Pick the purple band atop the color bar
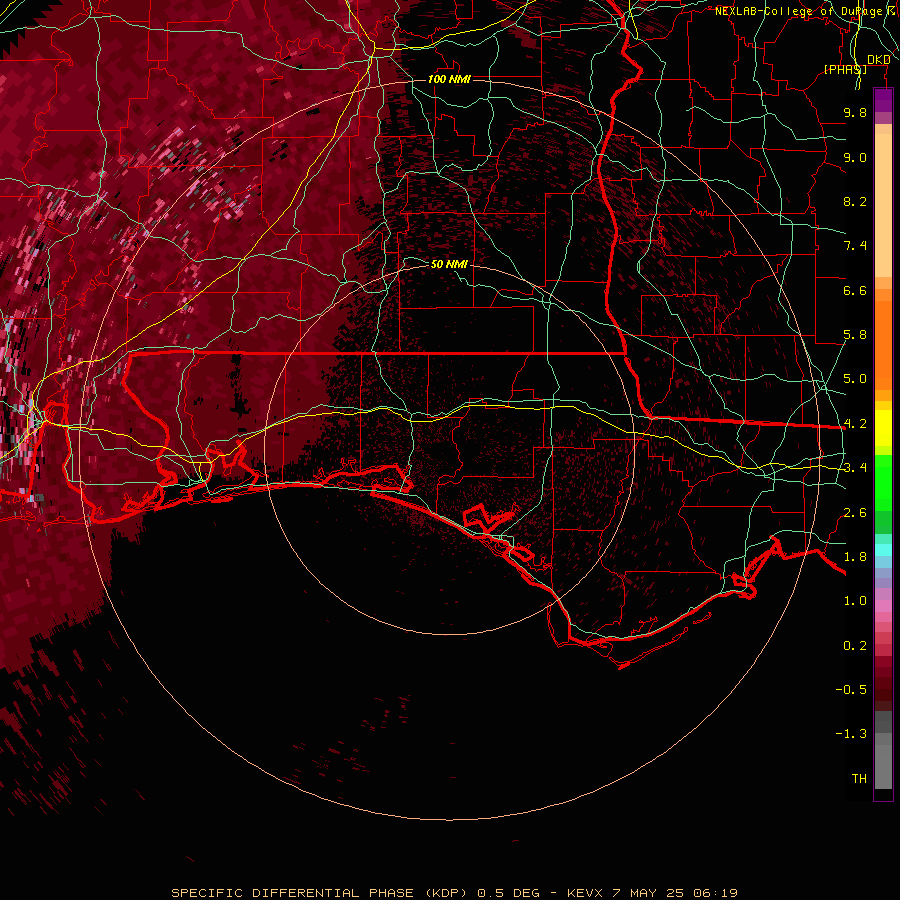This screenshot has height=900, width=900. coord(883,101)
